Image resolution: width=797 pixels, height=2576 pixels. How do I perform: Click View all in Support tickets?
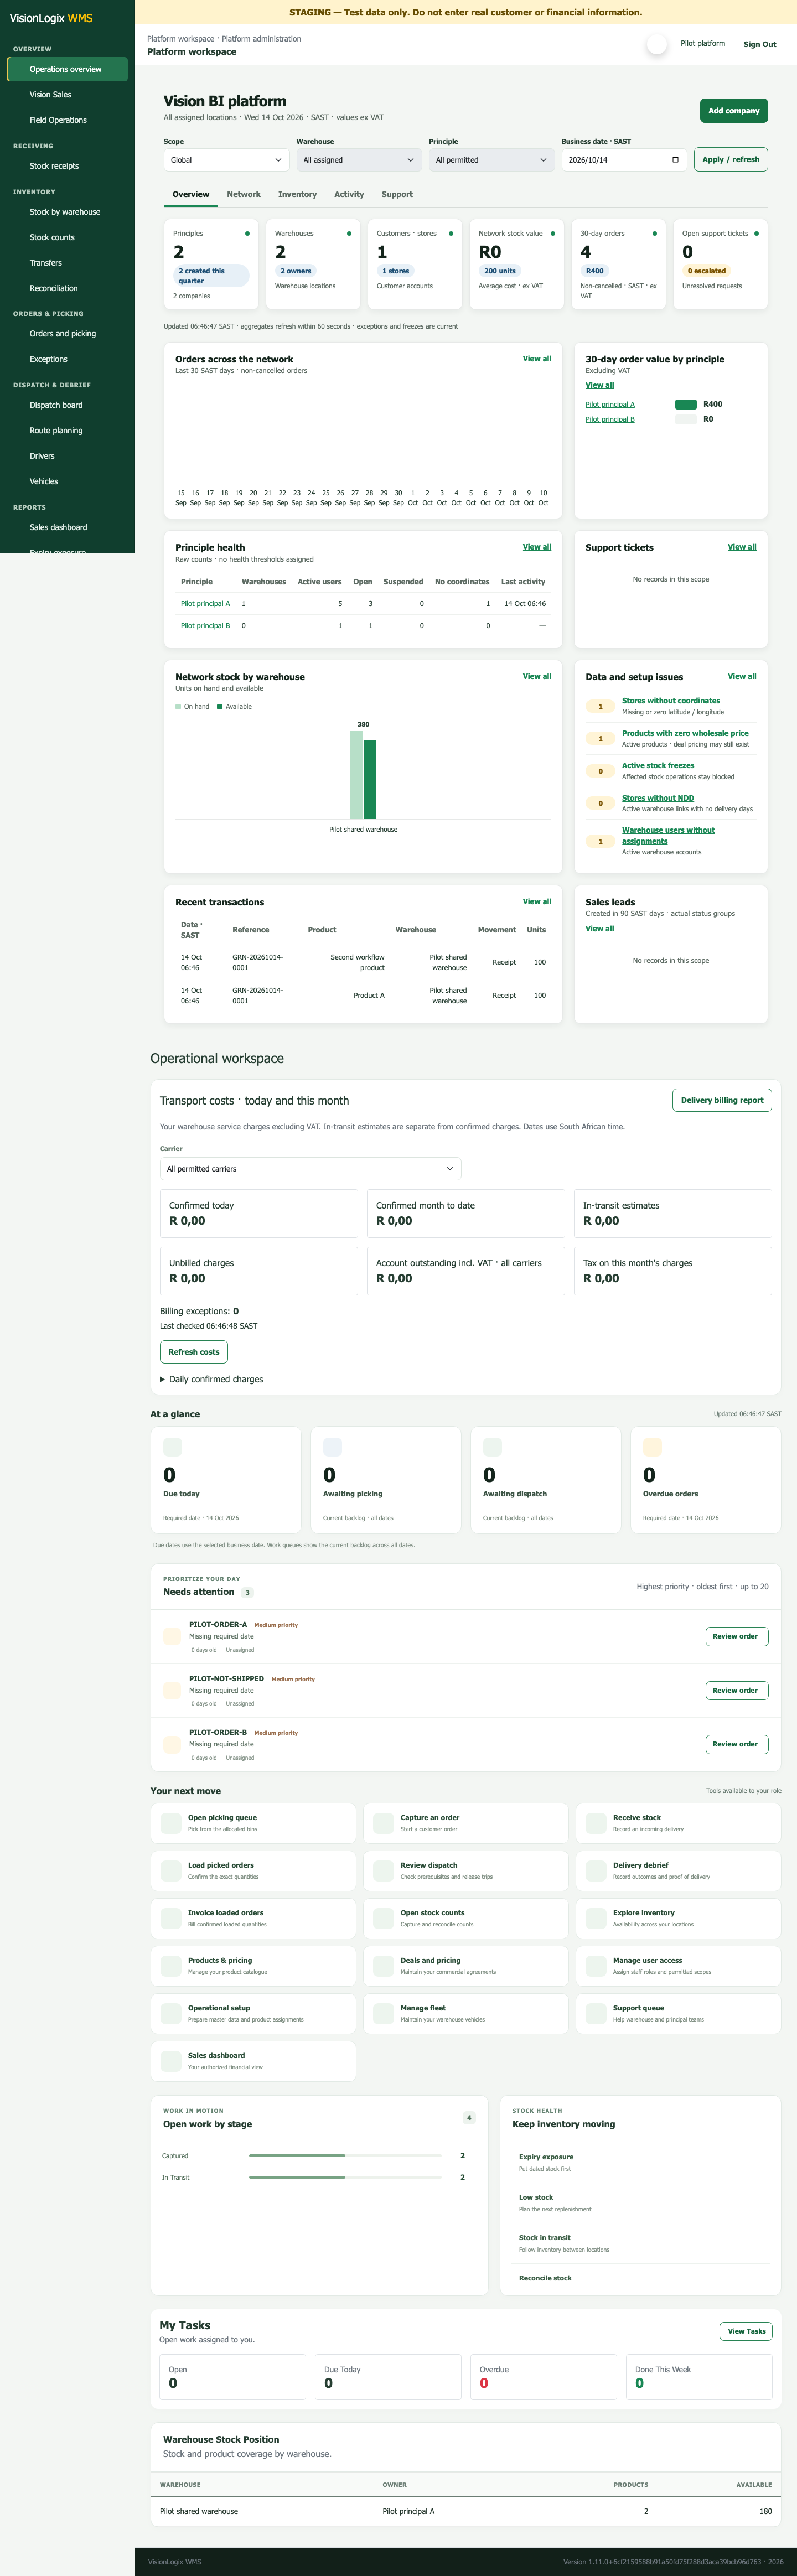coord(742,547)
